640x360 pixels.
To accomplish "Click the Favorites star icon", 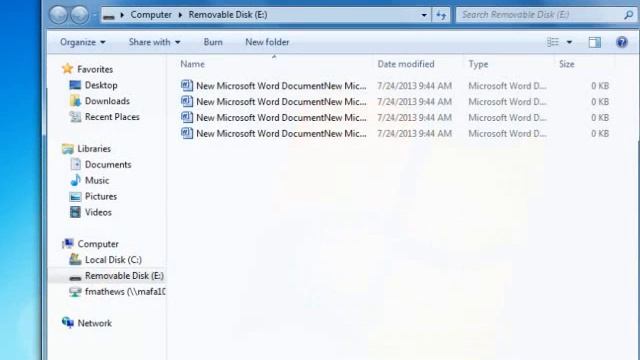I will [67, 69].
